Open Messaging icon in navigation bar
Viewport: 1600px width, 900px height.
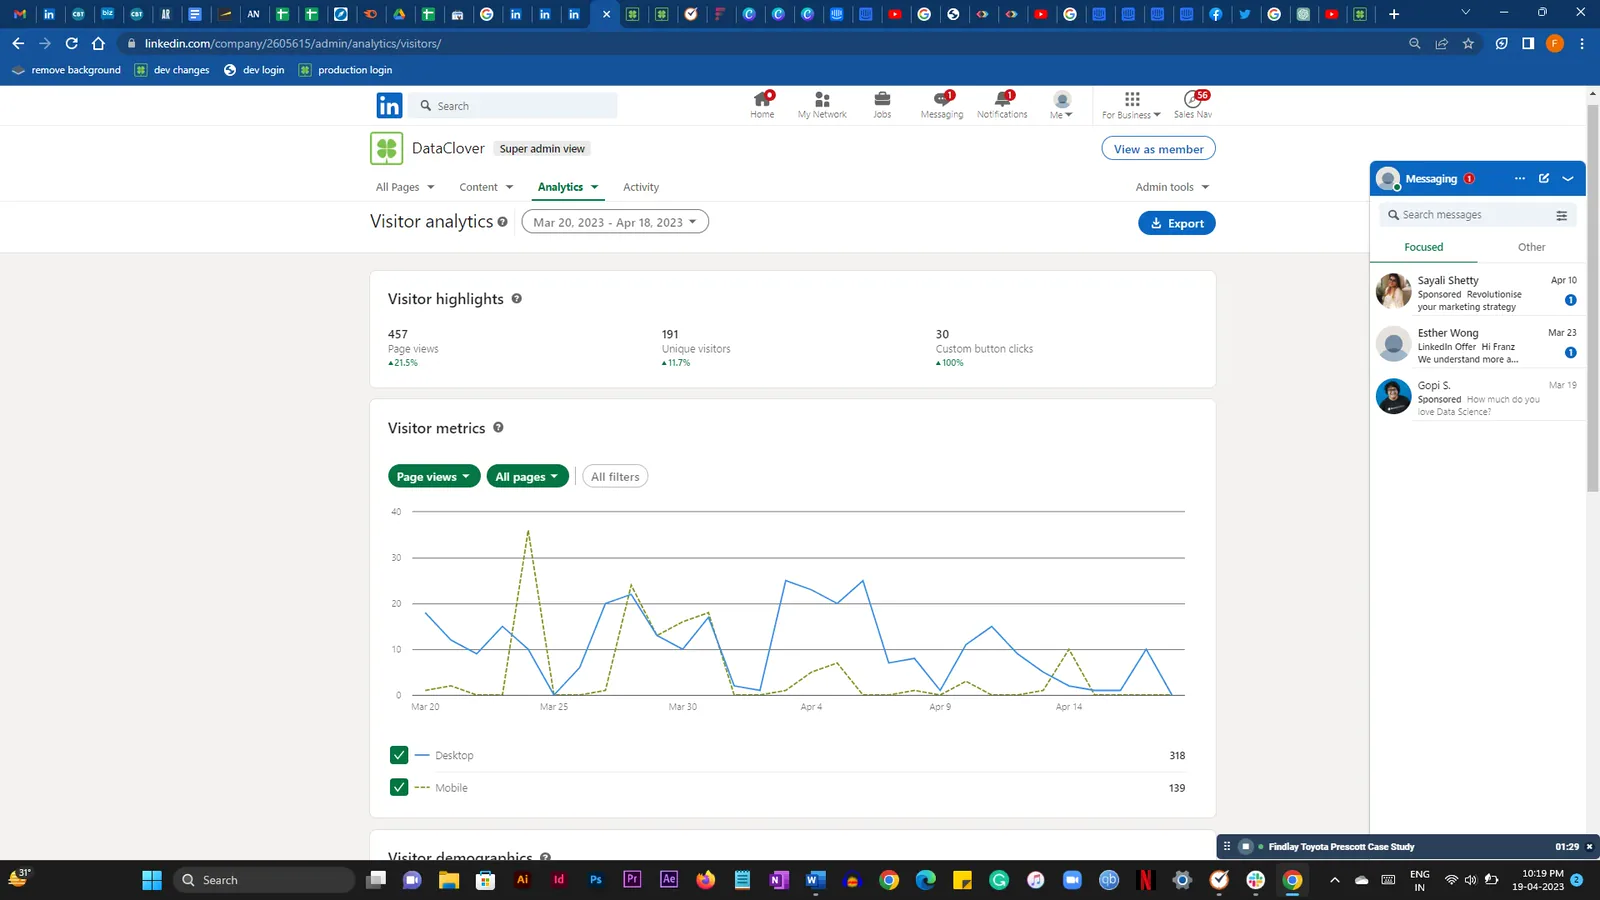(942, 104)
